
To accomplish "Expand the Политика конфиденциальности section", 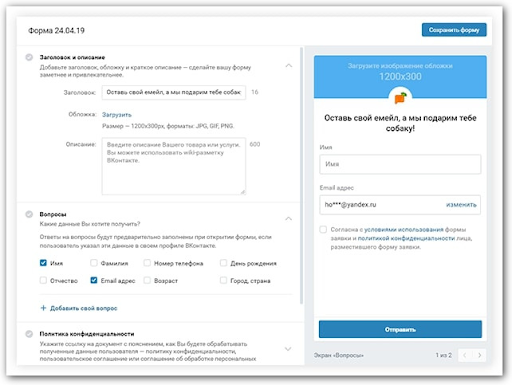I will [x=288, y=349].
